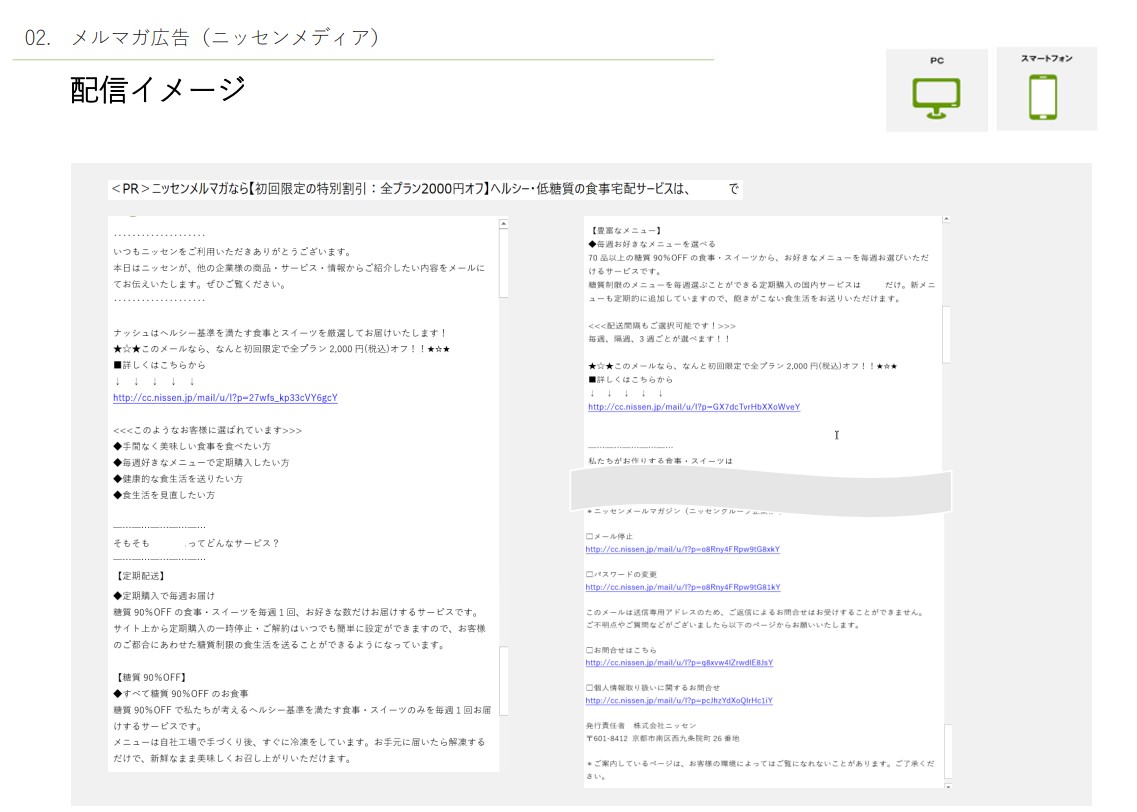Open the personal info link ending pcJhzYdXoQlrHc1iY
This screenshot has width=1137, height=812.
pyautogui.click(x=679, y=700)
